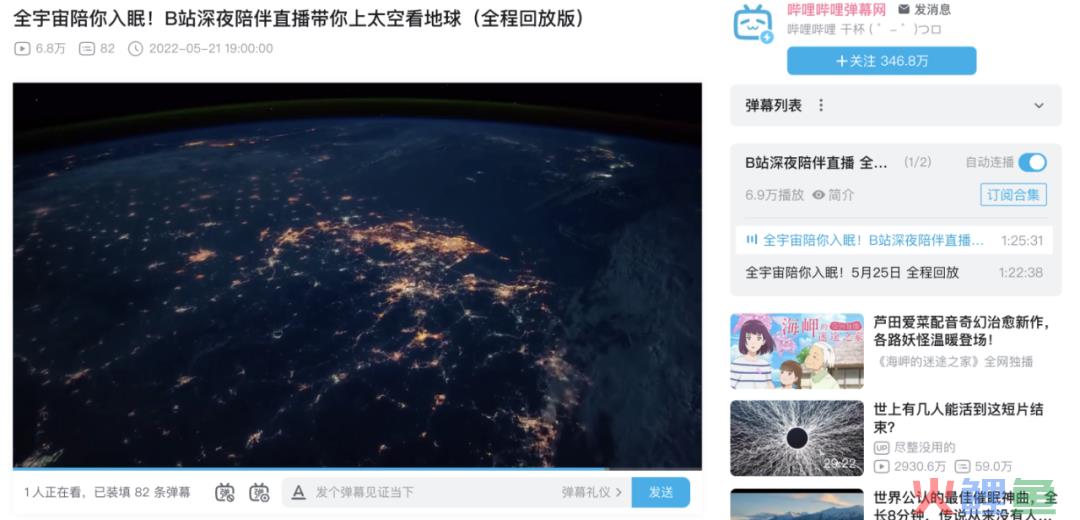1080x520 pixels.
Task: Expand the 弹幕列表 chevron
Action: point(1039,105)
